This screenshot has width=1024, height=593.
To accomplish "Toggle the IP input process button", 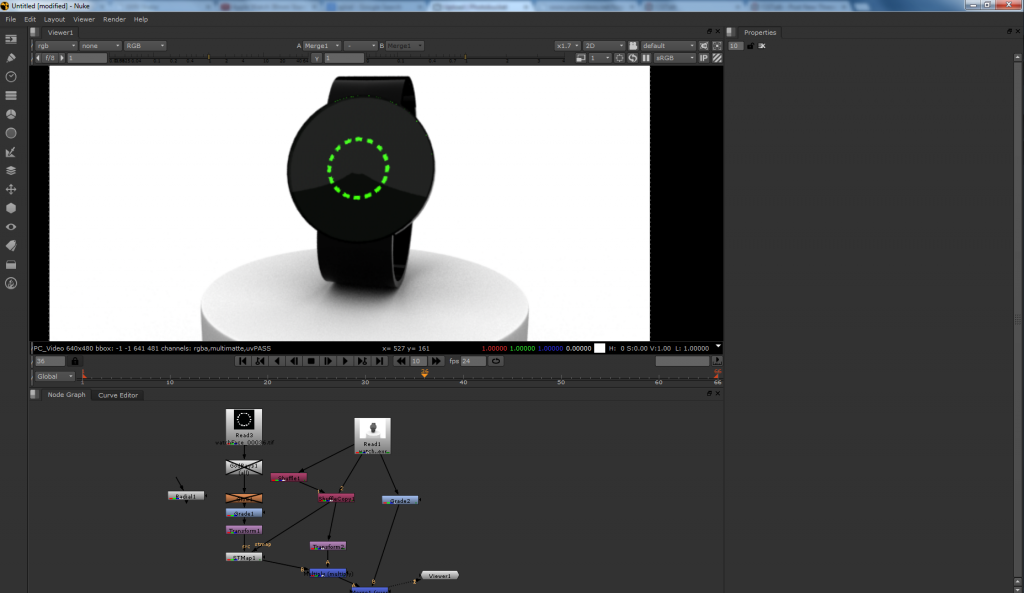I will click(x=704, y=58).
